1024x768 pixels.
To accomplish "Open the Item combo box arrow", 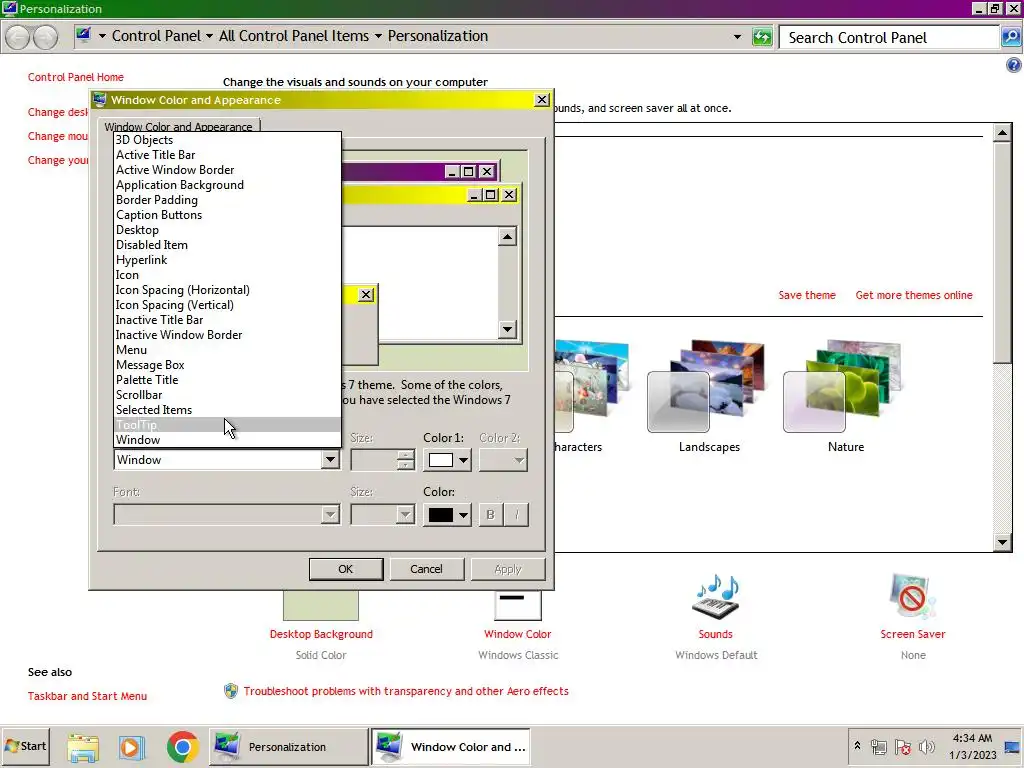I will coord(330,460).
